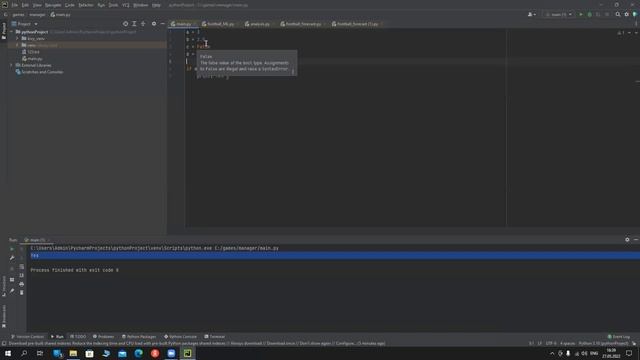Viewport: 640px width, 360px height.
Task: Expand the venv library root folder
Action: coord(18,45)
